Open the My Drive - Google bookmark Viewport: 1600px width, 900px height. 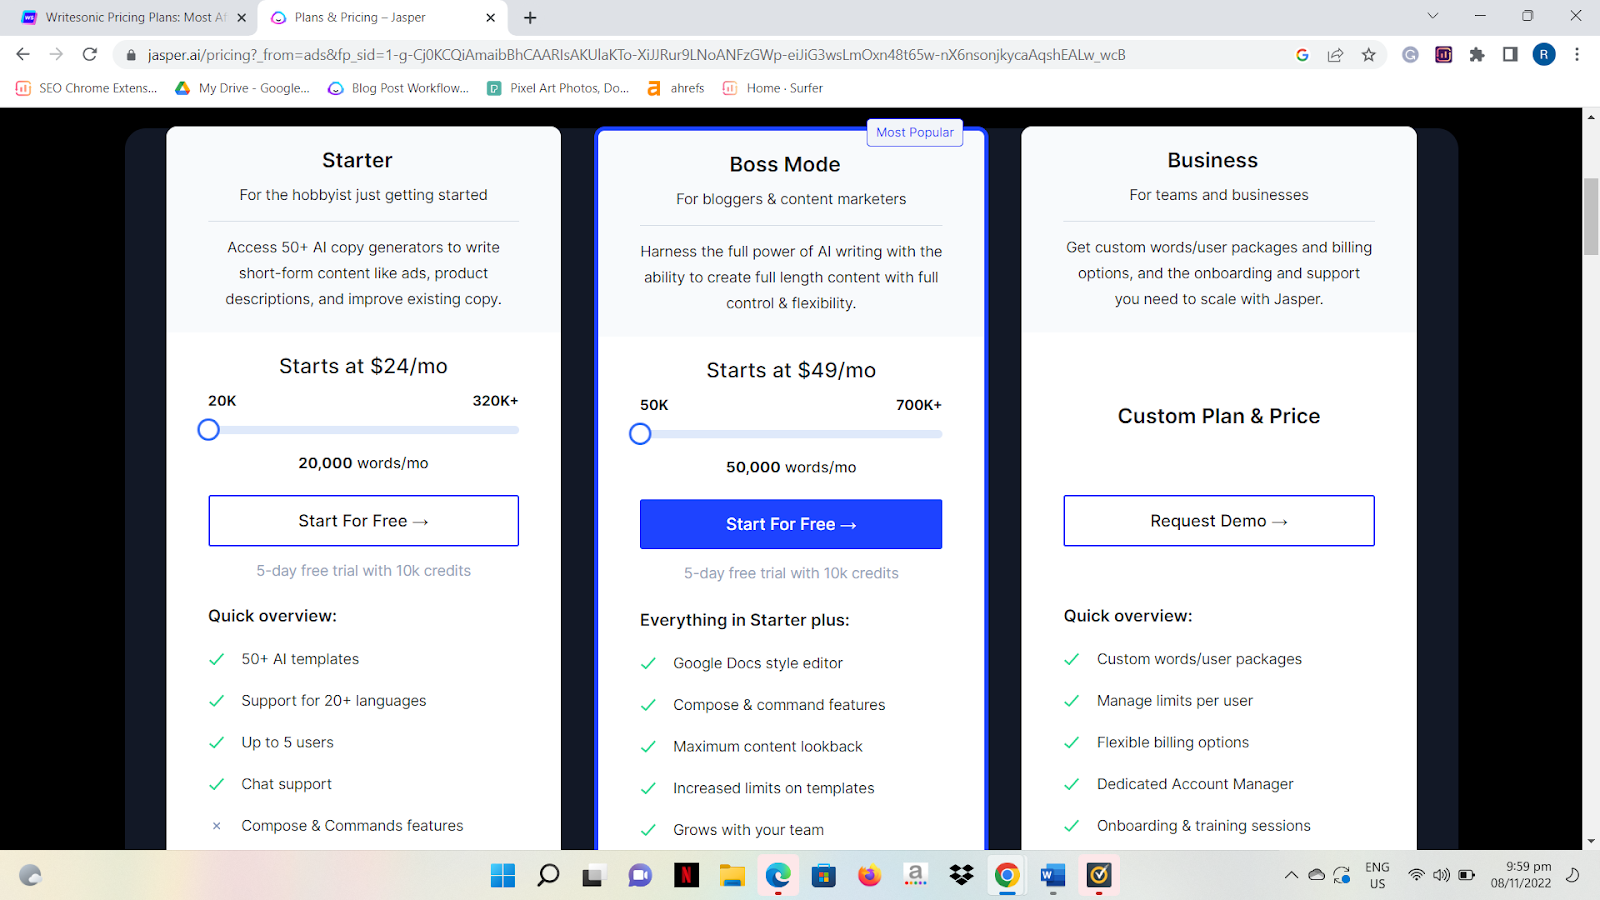[242, 88]
